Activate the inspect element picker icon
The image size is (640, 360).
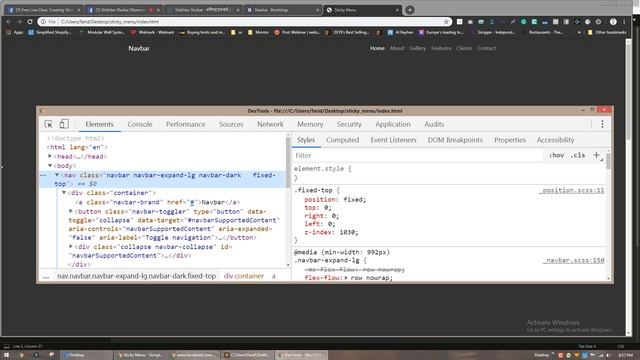pyautogui.click(x=49, y=124)
